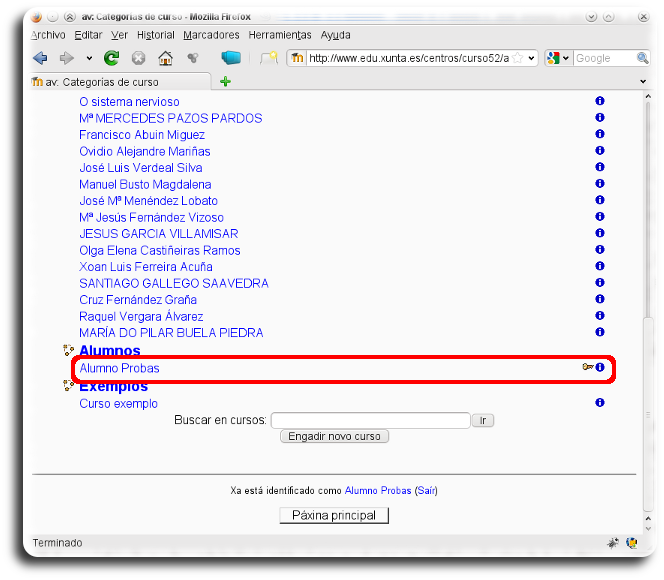The image size is (664, 580).
Task: Open the Herramientas menu
Action: tap(280, 35)
